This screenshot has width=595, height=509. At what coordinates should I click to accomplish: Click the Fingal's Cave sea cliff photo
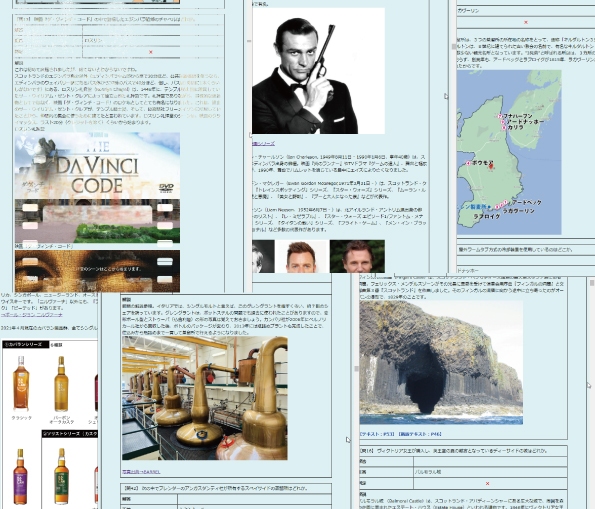point(441,362)
